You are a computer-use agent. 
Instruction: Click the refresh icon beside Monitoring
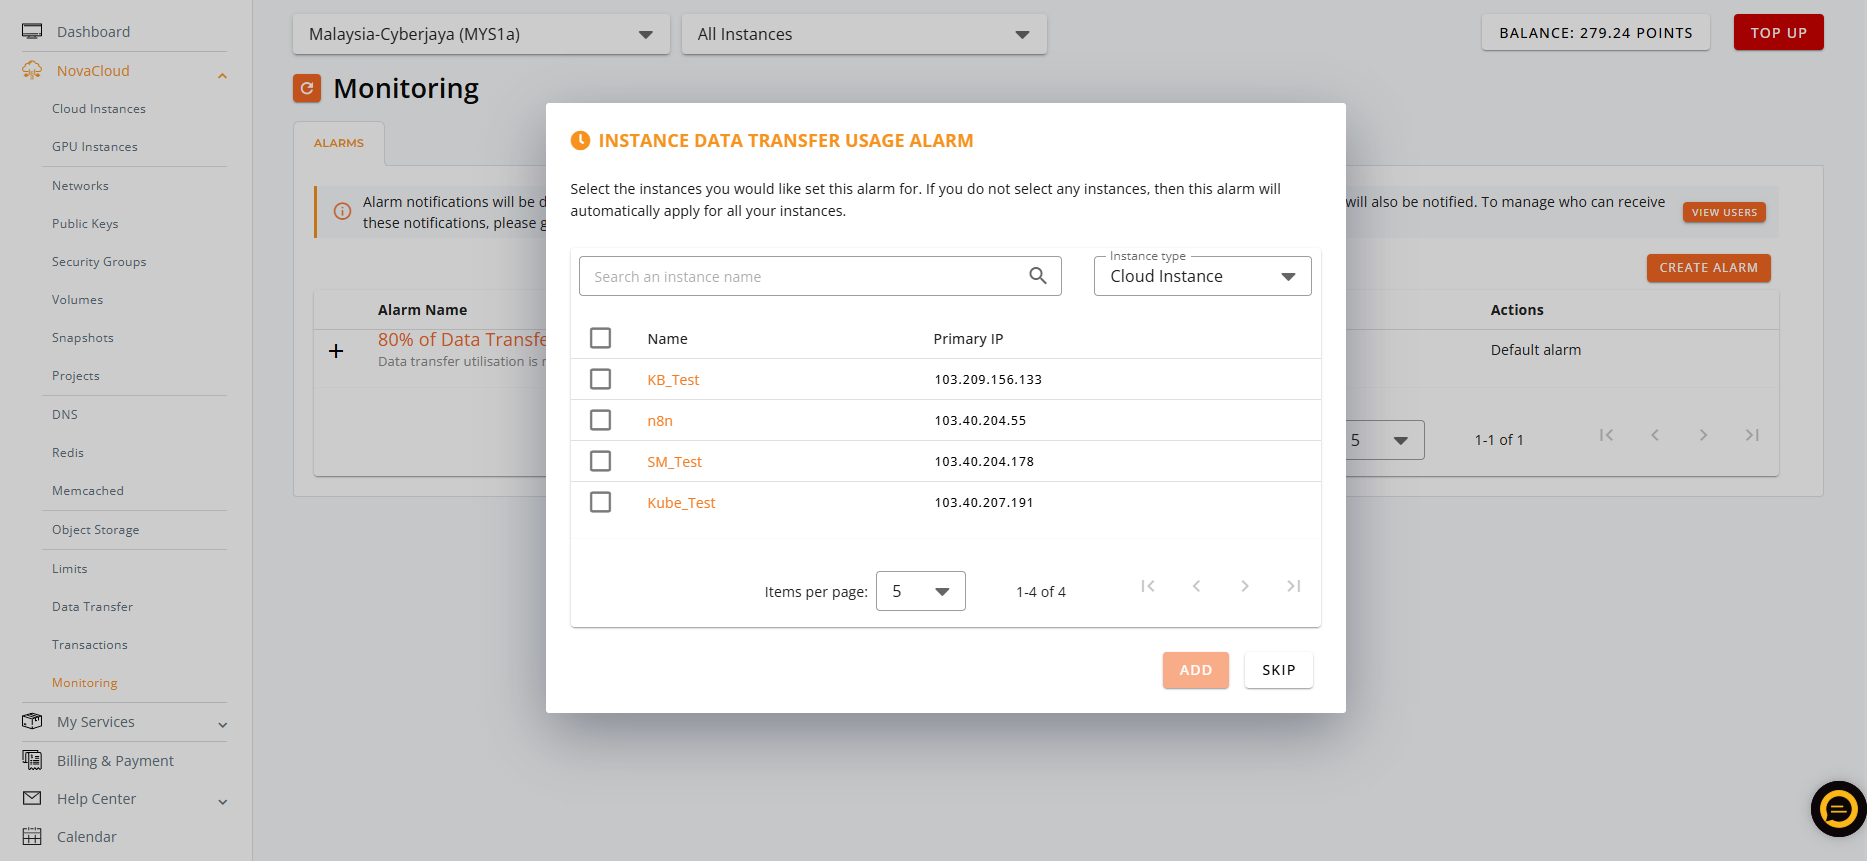point(307,88)
